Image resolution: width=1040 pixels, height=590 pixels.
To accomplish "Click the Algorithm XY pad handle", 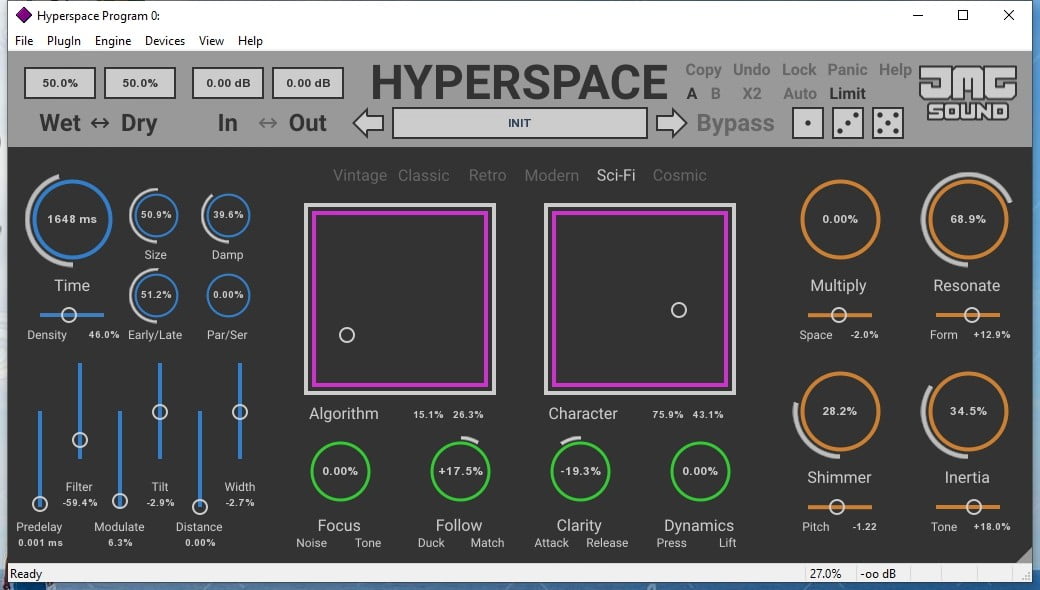I will pos(347,335).
